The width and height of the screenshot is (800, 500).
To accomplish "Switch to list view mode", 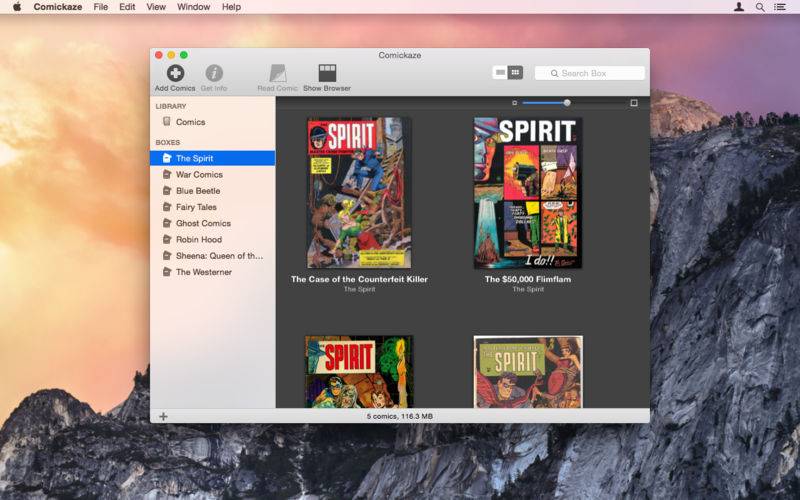I will 500,73.
